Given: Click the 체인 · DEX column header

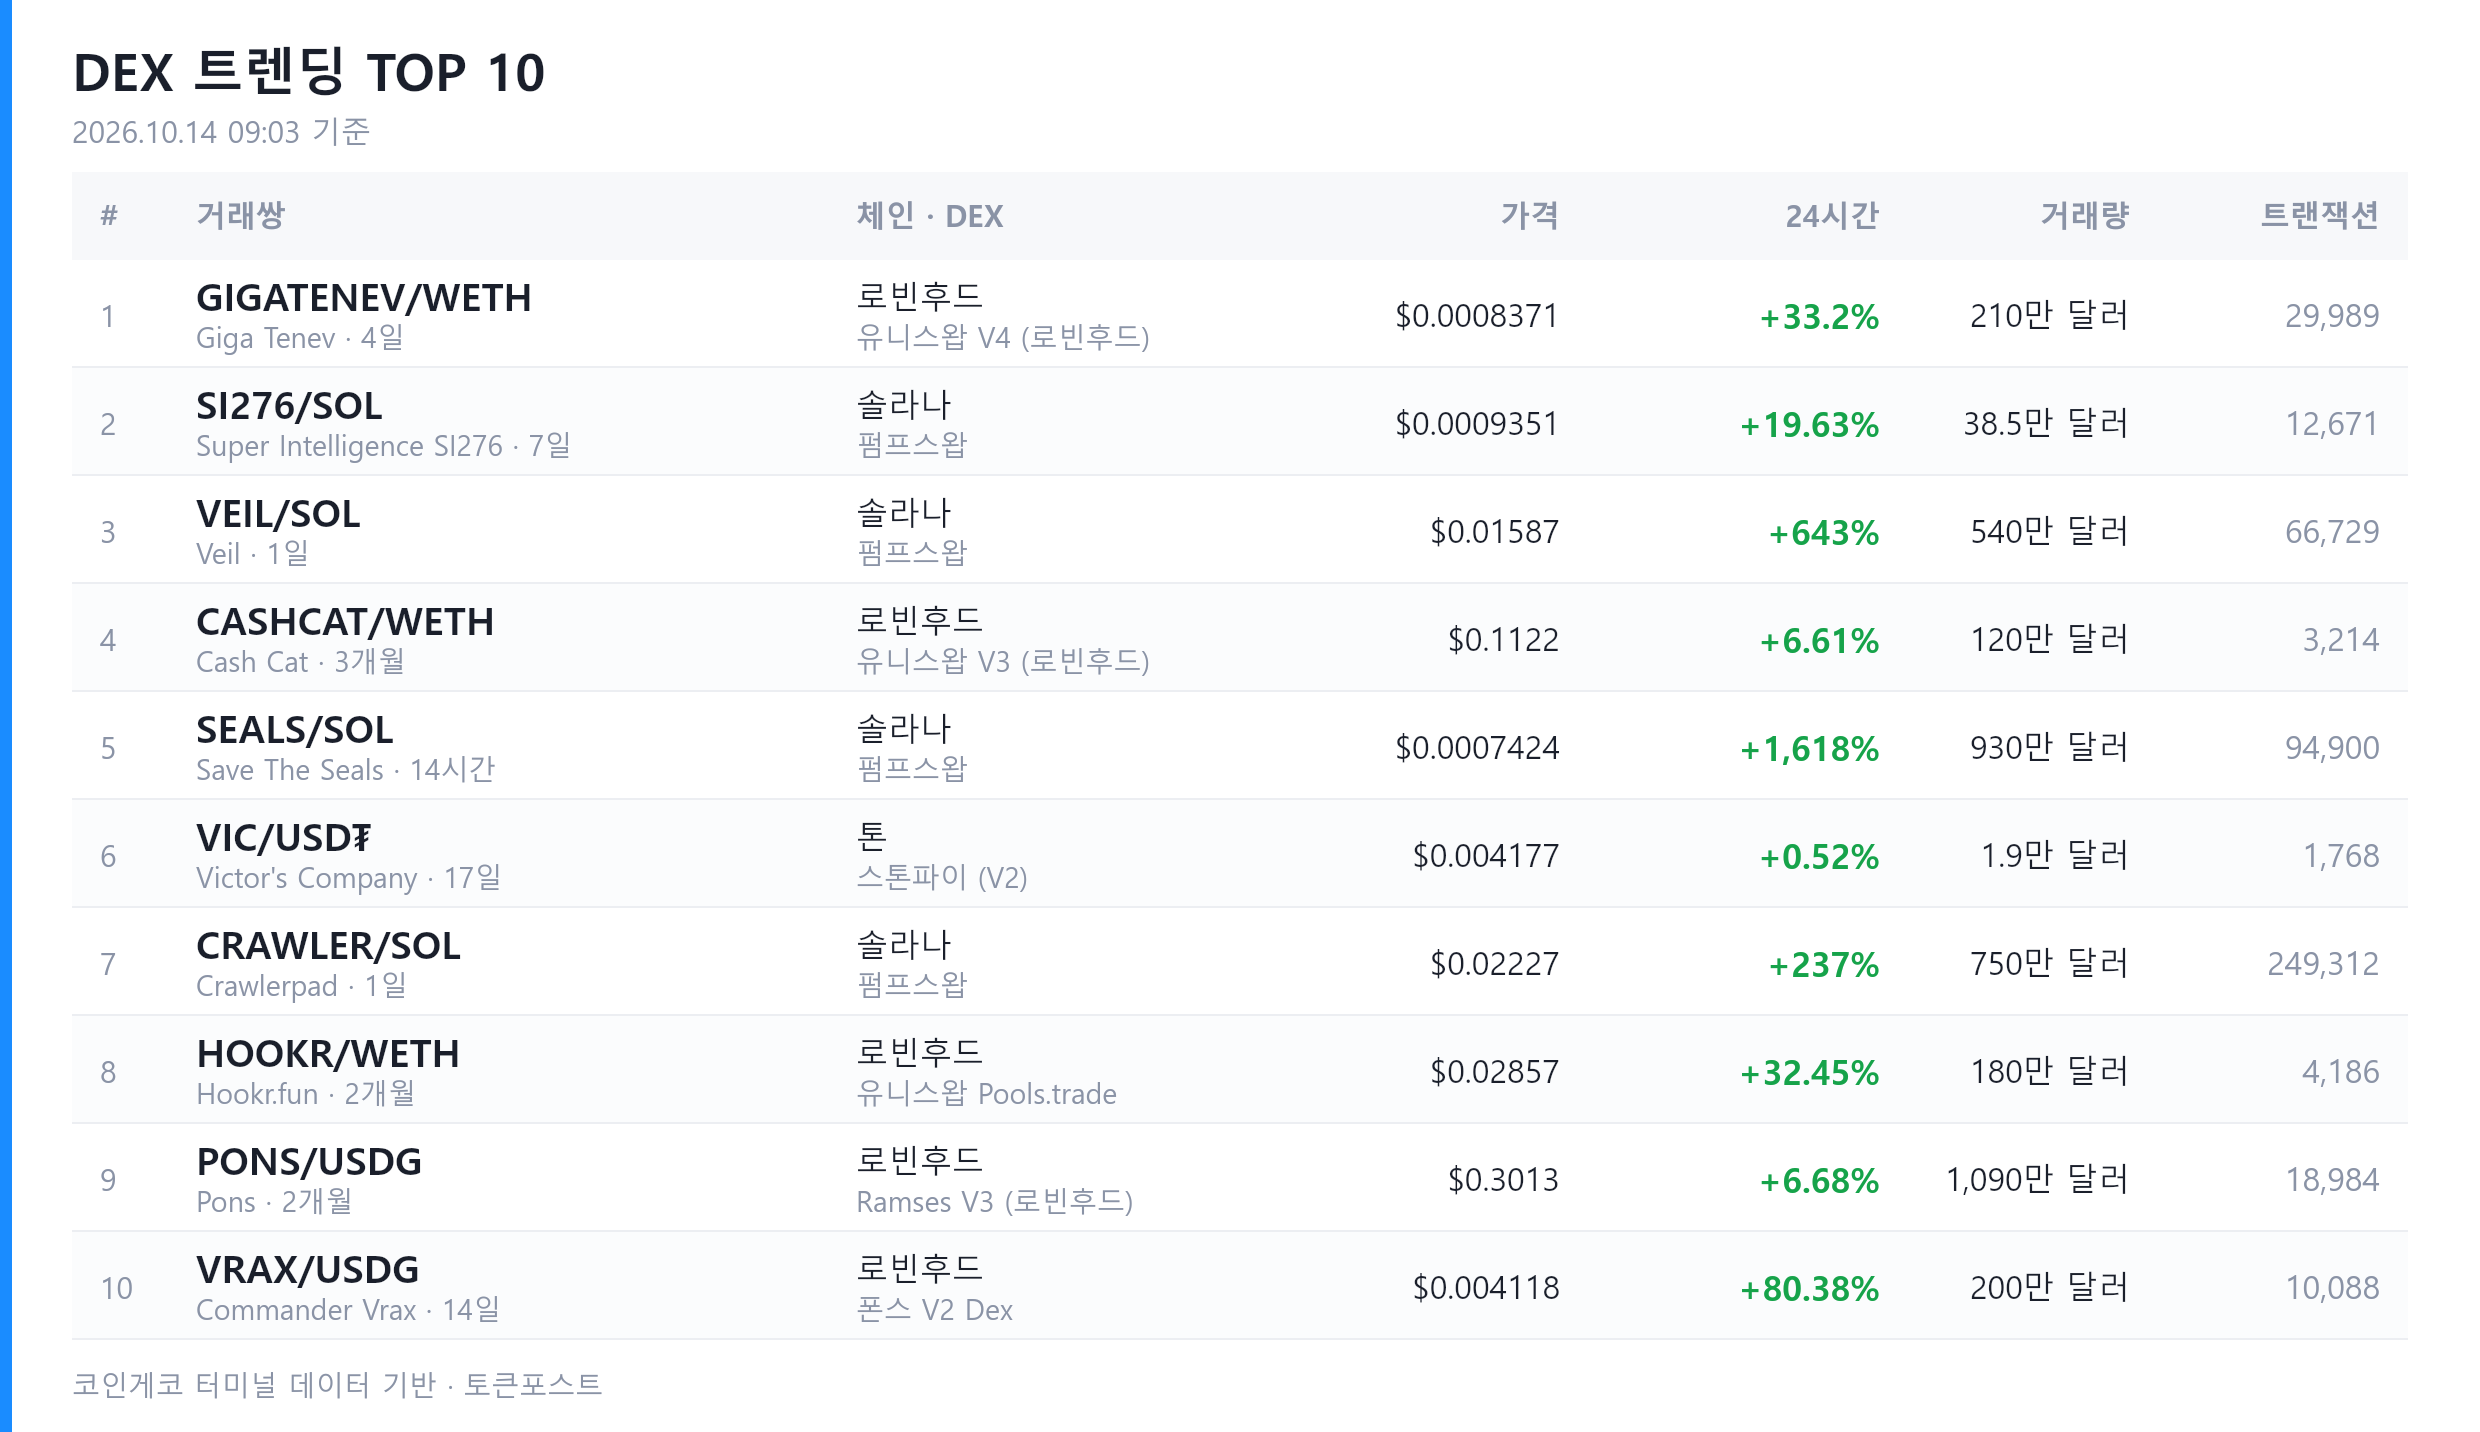Looking at the screenshot, I should click(x=929, y=215).
